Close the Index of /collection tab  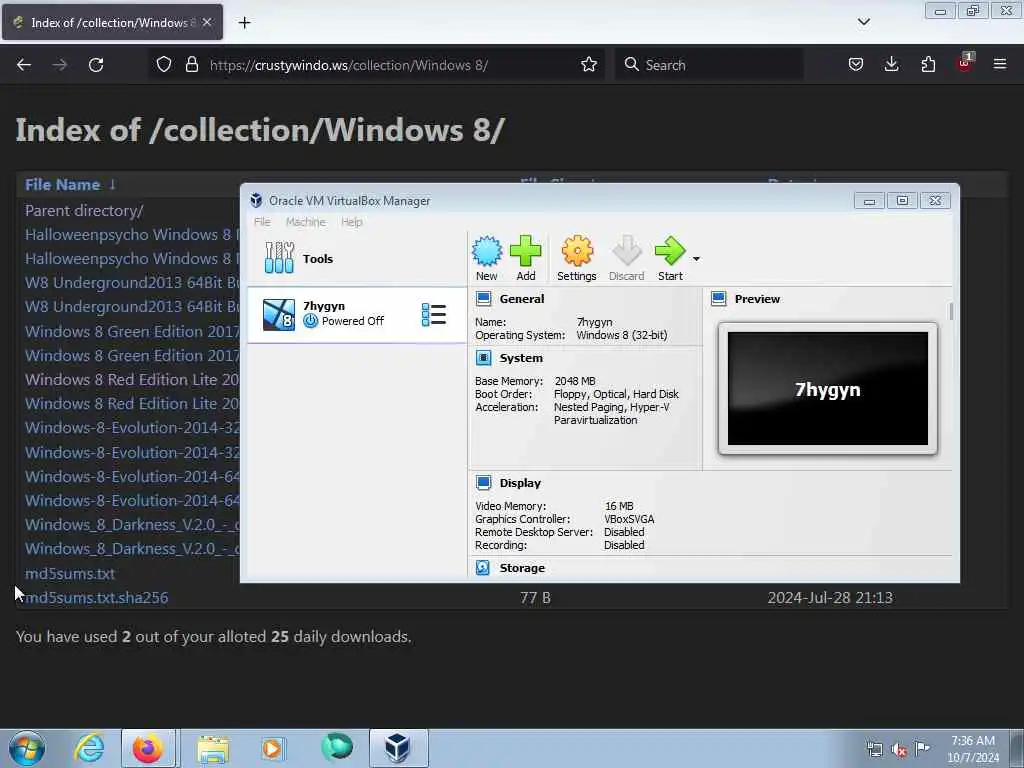pos(207,22)
